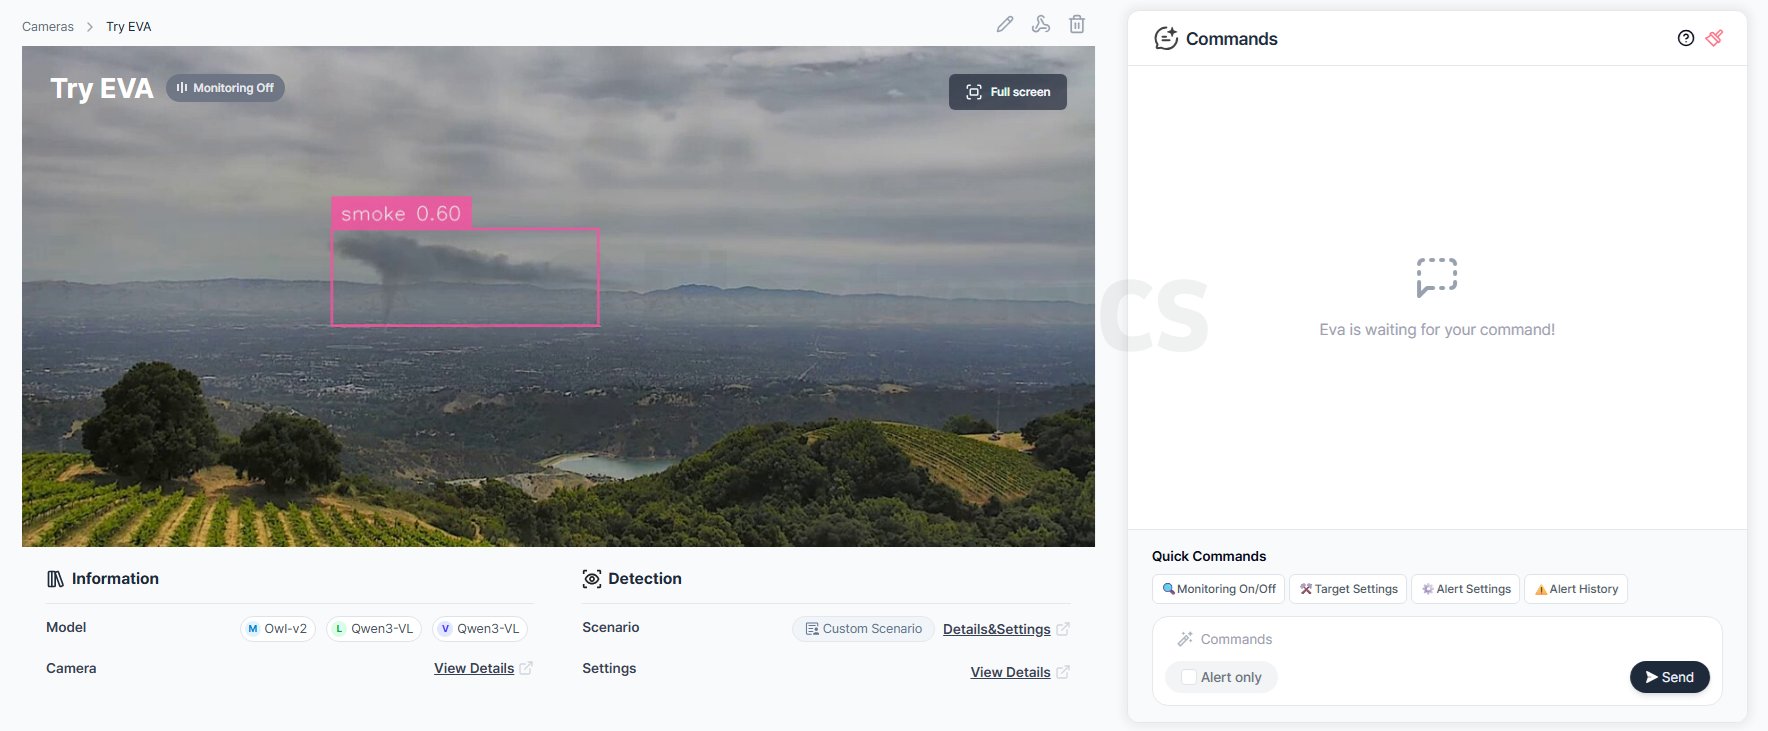The image size is (1768, 731).
Task: Toggle the Monitoring Off badge
Action: (x=226, y=88)
